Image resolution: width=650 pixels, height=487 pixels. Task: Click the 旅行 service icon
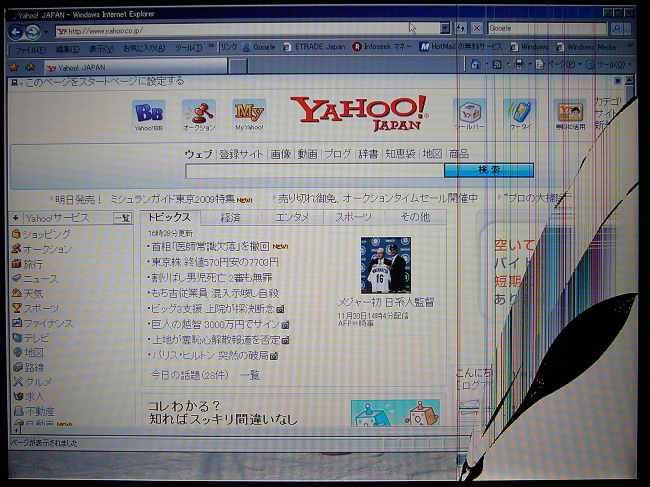pyautogui.click(x=16, y=264)
